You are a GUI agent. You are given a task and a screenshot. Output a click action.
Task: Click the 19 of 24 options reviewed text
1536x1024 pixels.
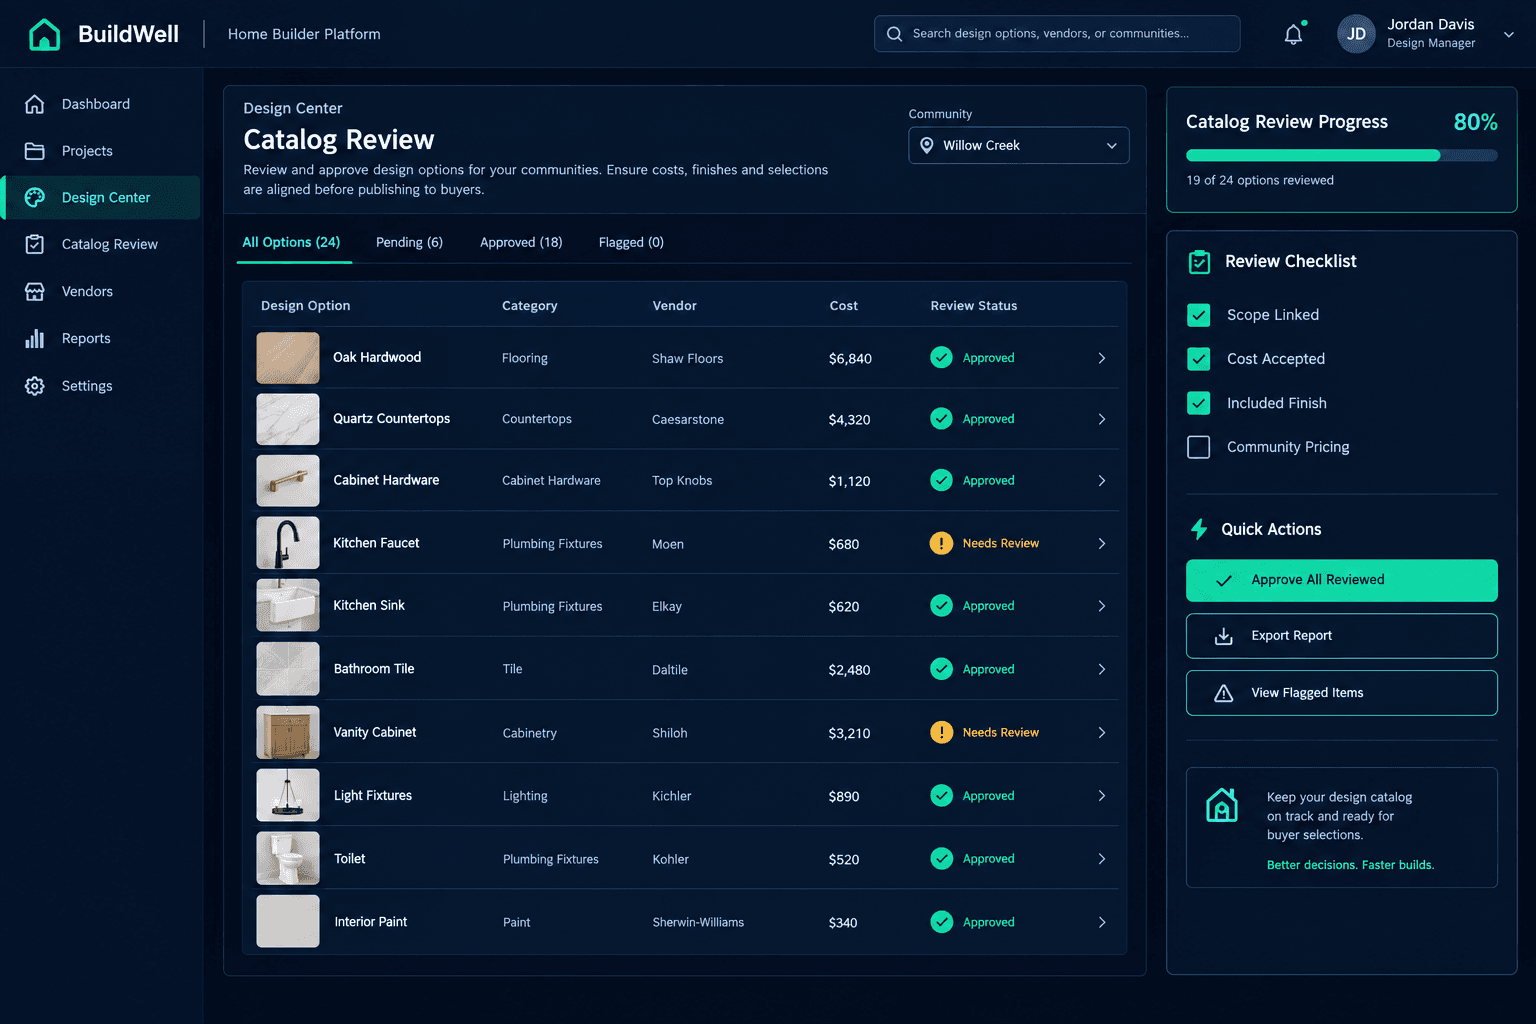point(1260,180)
